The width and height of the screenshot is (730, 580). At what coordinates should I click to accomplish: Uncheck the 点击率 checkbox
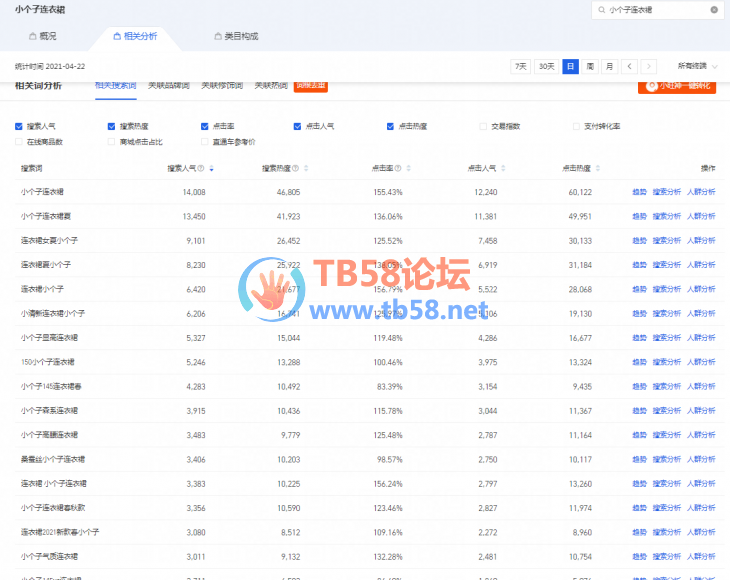pyautogui.click(x=204, y=126)
